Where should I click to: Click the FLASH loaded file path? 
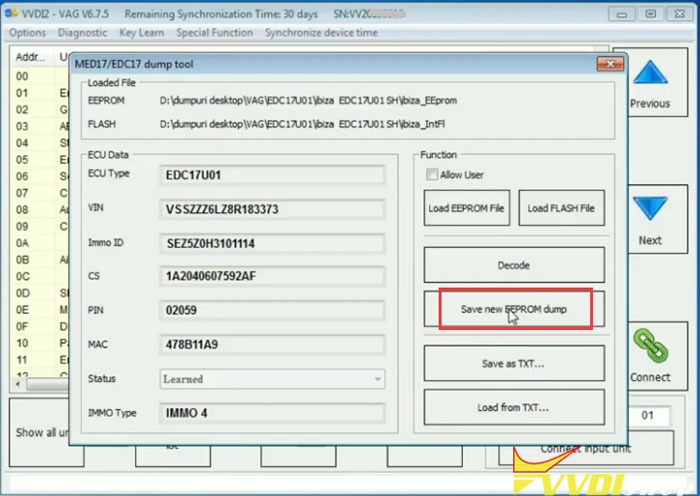pyautogui.click(x=302, y=124)
